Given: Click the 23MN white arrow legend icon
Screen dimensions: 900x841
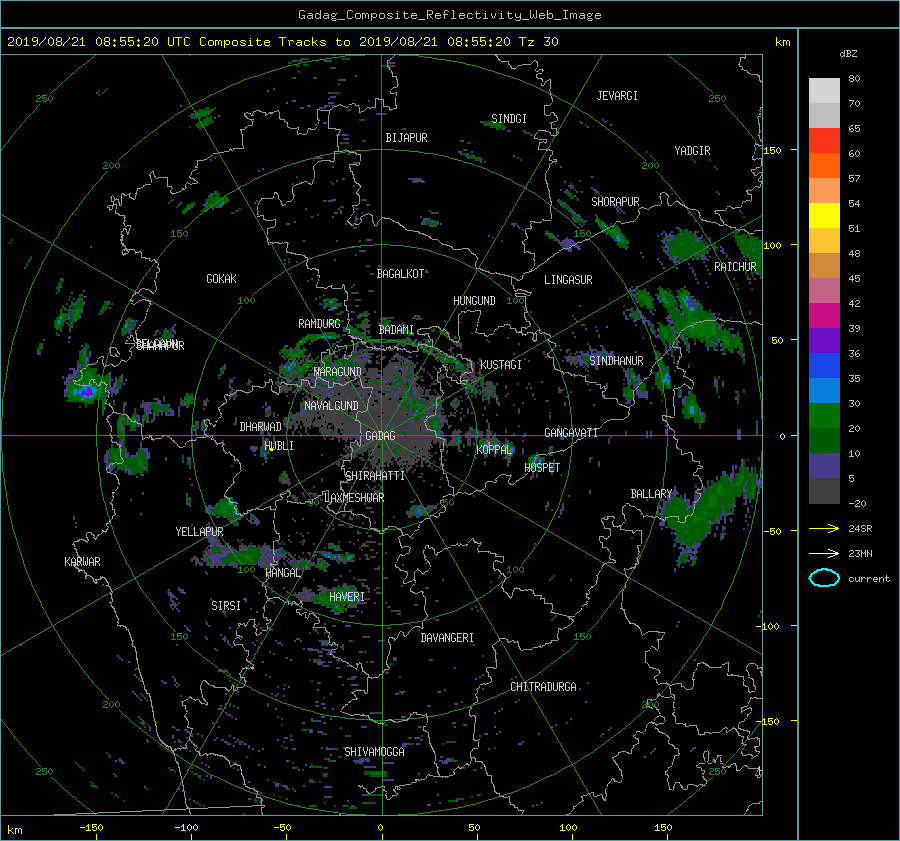Looking at the screenshot, I should click(824, 553).
